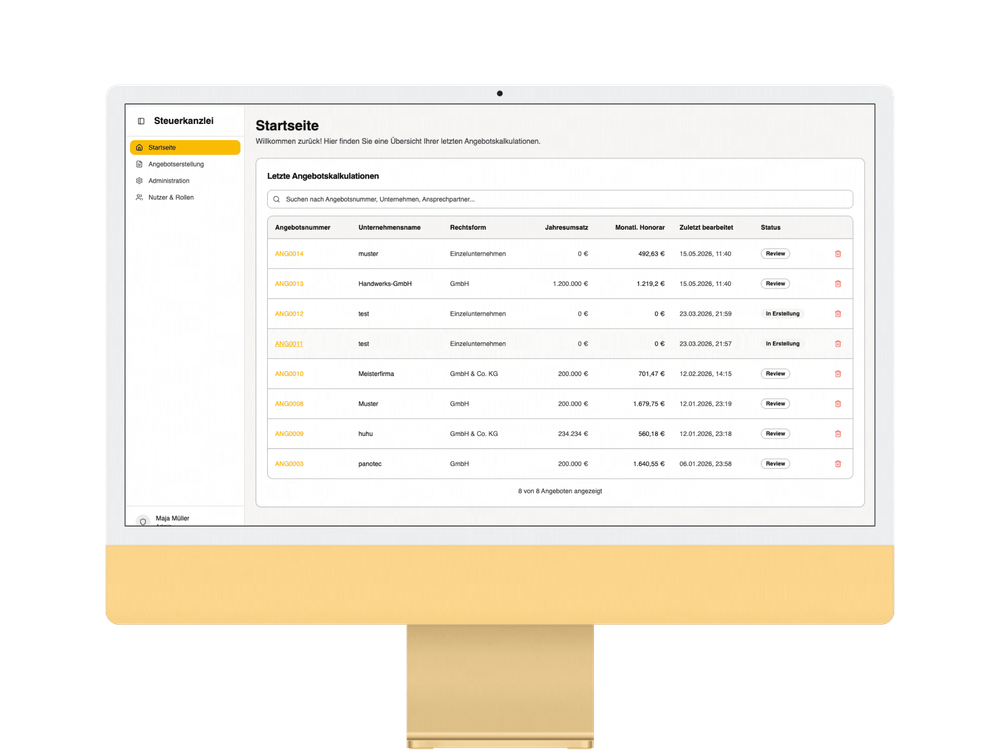The image size is (1000, 750).
Task: Click the document icon next to Angebotserstellung
Action: pos(139,164)
